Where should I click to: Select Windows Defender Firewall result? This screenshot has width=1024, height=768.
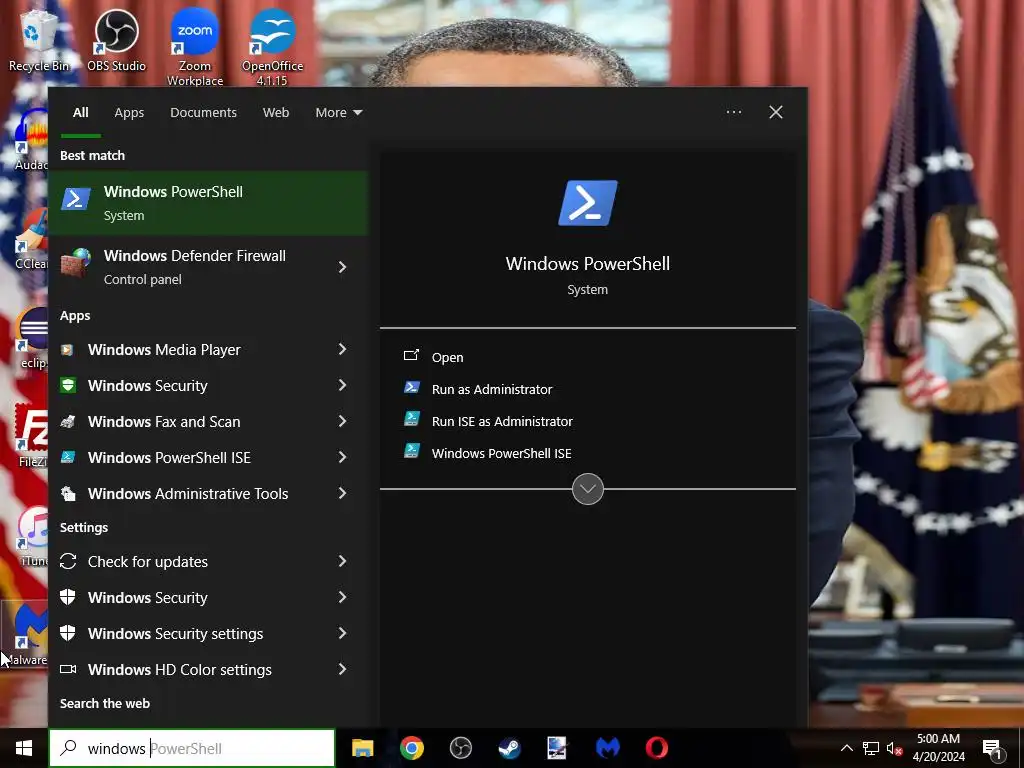208,267
